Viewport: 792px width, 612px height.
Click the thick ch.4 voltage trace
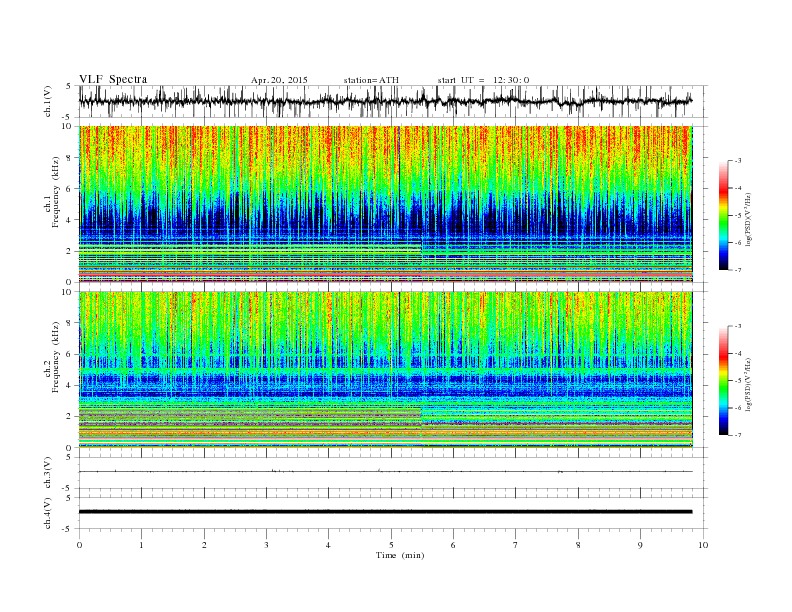[x=386, y=512]
